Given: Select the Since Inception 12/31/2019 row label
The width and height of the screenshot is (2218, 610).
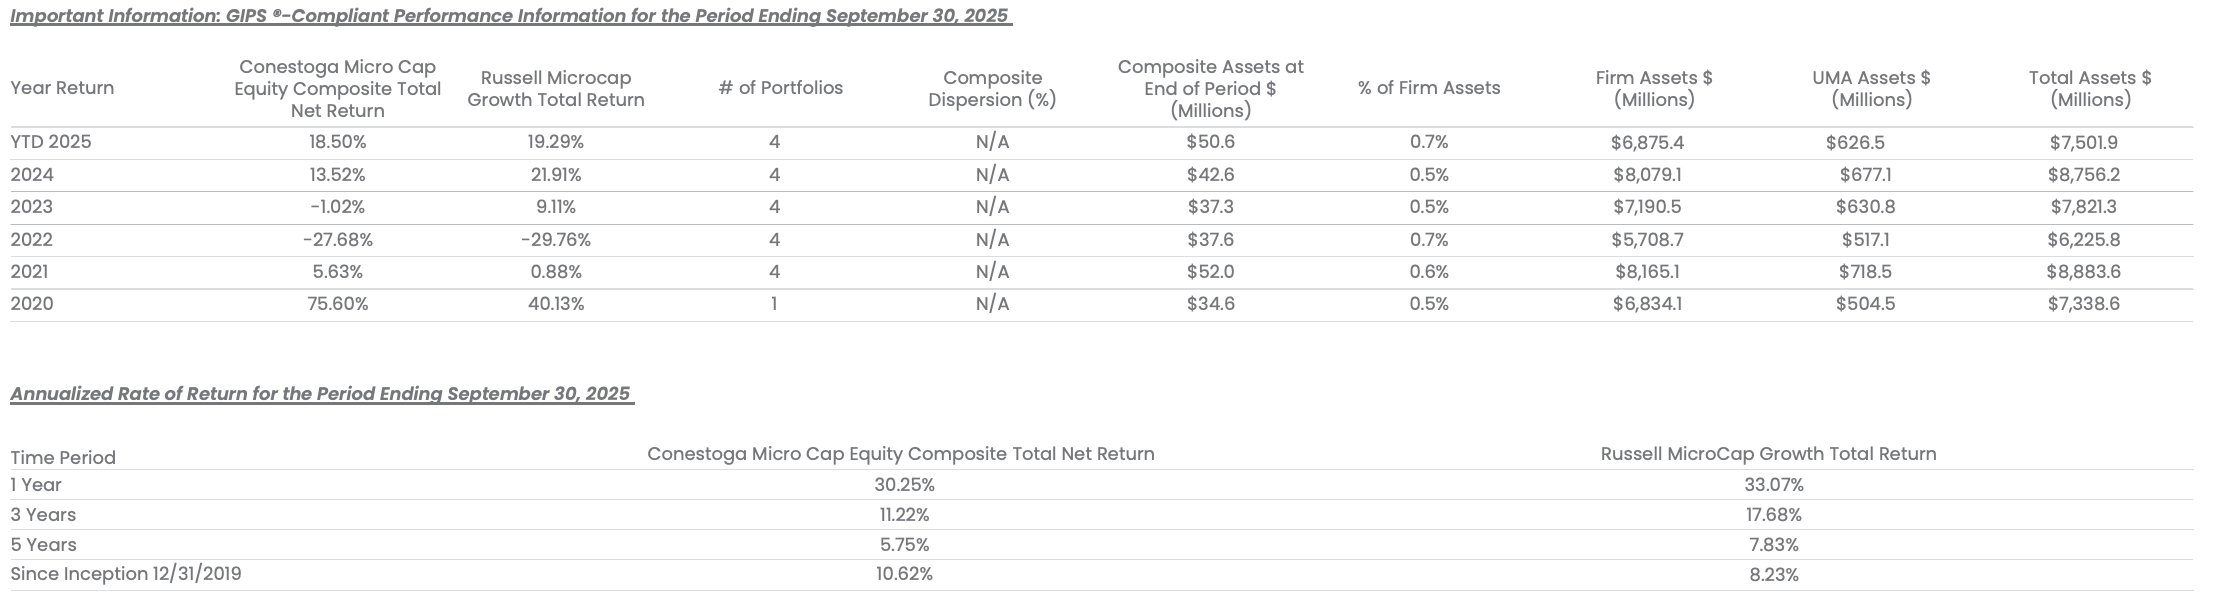Looking at the screenshot, I should (126, 574).
